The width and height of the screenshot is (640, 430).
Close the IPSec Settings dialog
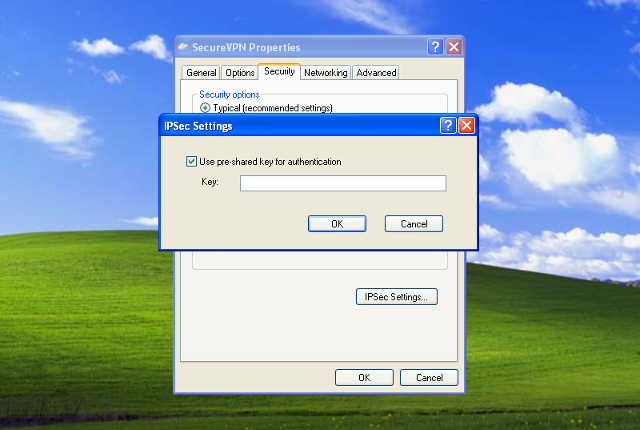point(466,126)
